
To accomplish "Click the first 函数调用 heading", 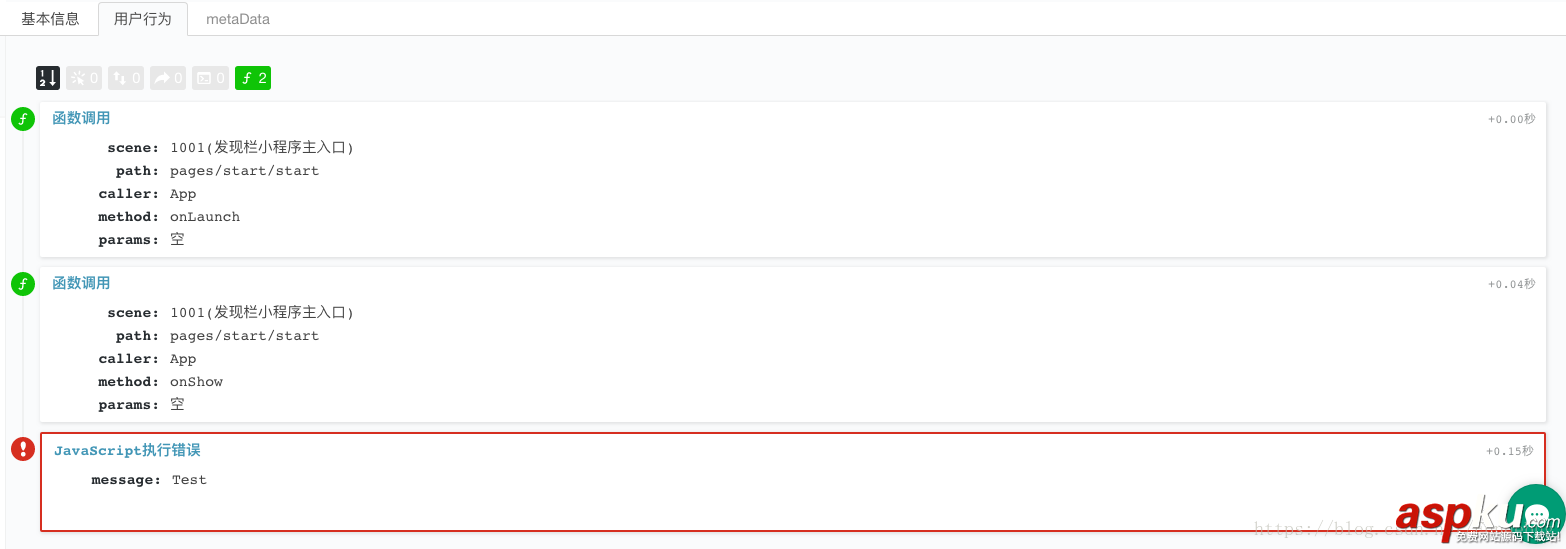I will [x=81, y=118].
